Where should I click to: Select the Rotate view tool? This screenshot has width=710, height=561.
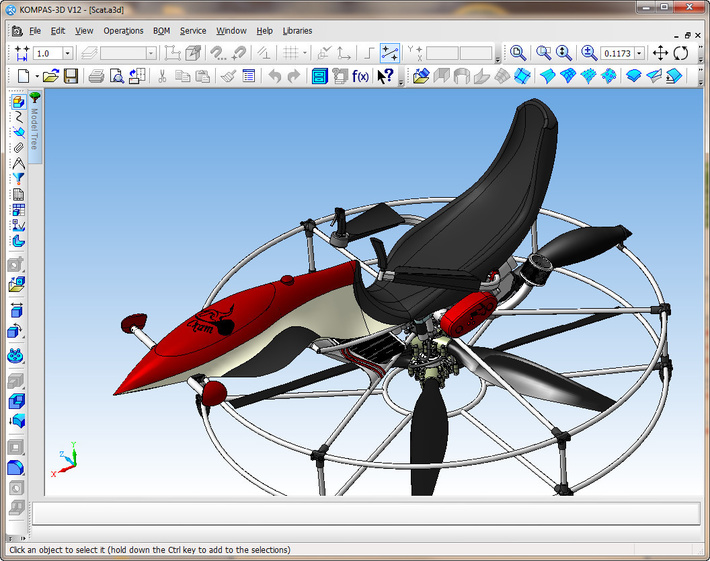pos(681,53)
